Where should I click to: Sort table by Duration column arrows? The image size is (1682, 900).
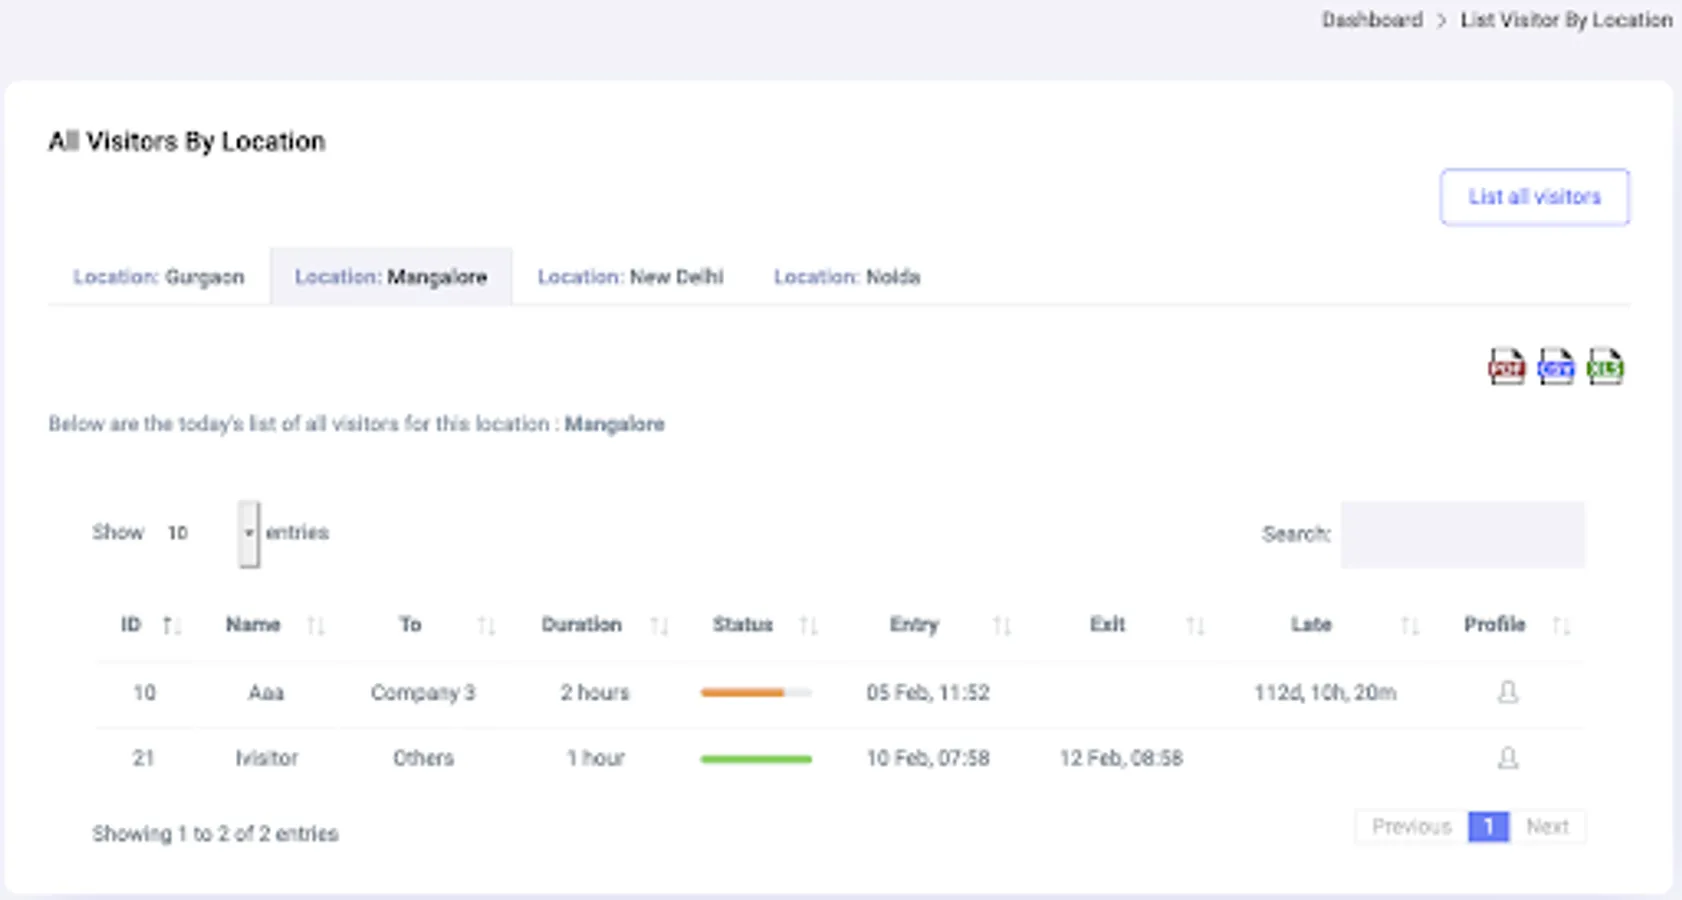coord(658,626)
